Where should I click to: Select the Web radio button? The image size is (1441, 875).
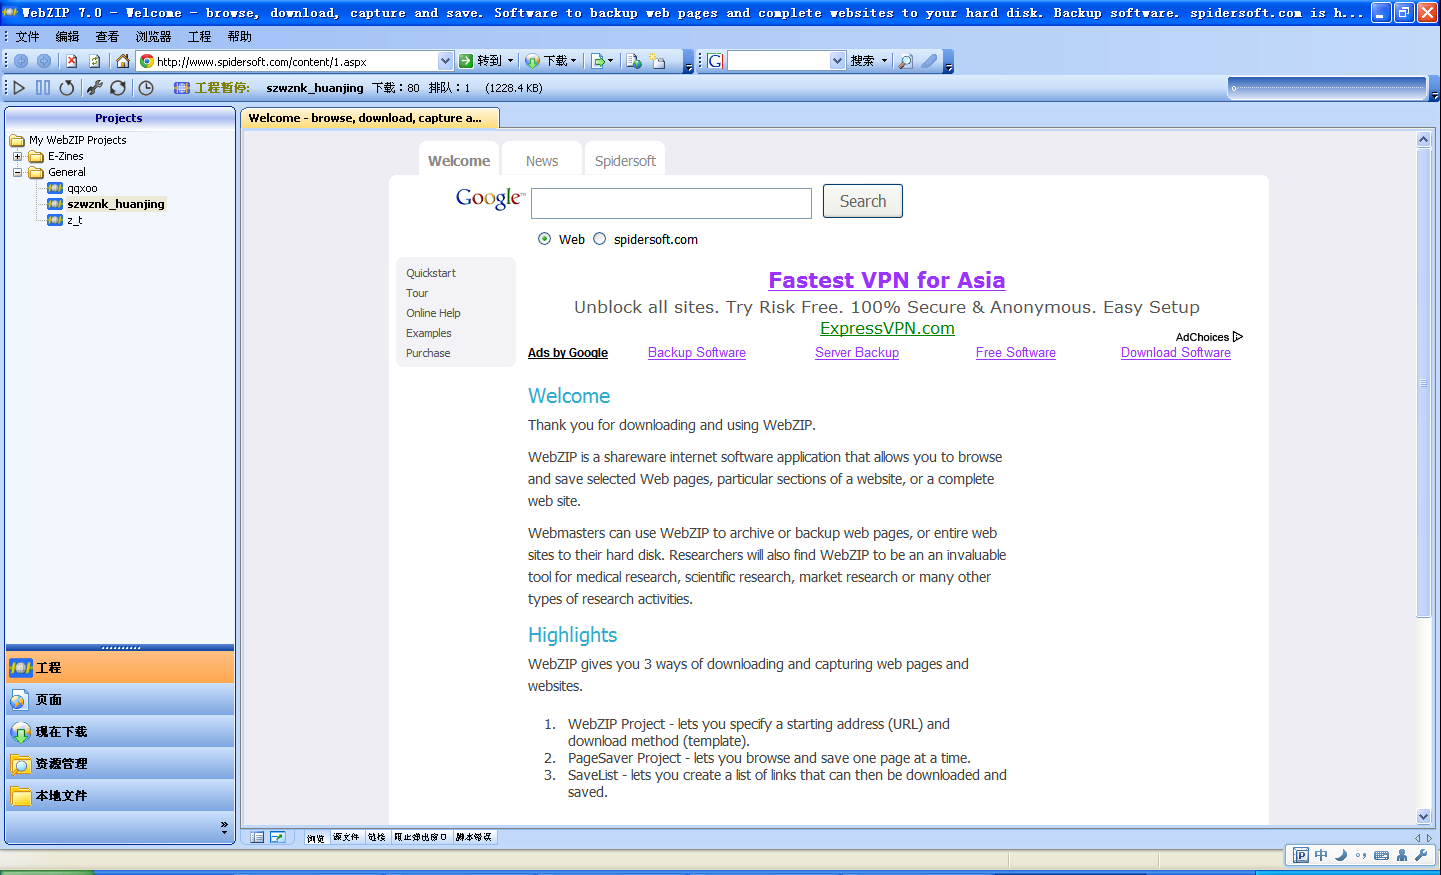[544, 239]
